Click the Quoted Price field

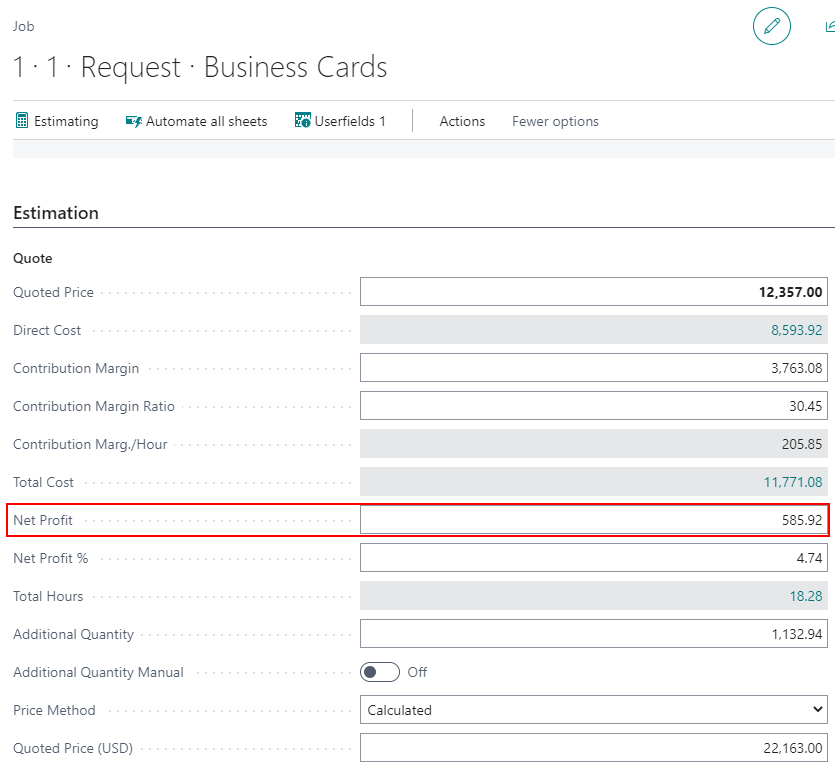[x=594, y=292]
